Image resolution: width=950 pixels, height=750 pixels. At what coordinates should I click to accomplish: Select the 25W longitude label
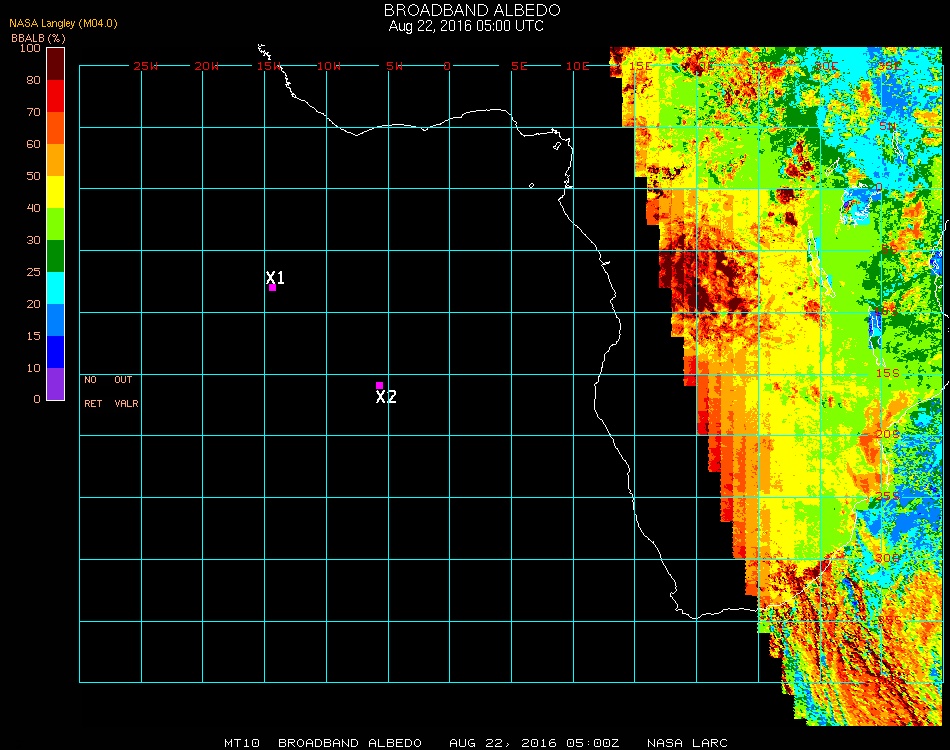(146, 66)
